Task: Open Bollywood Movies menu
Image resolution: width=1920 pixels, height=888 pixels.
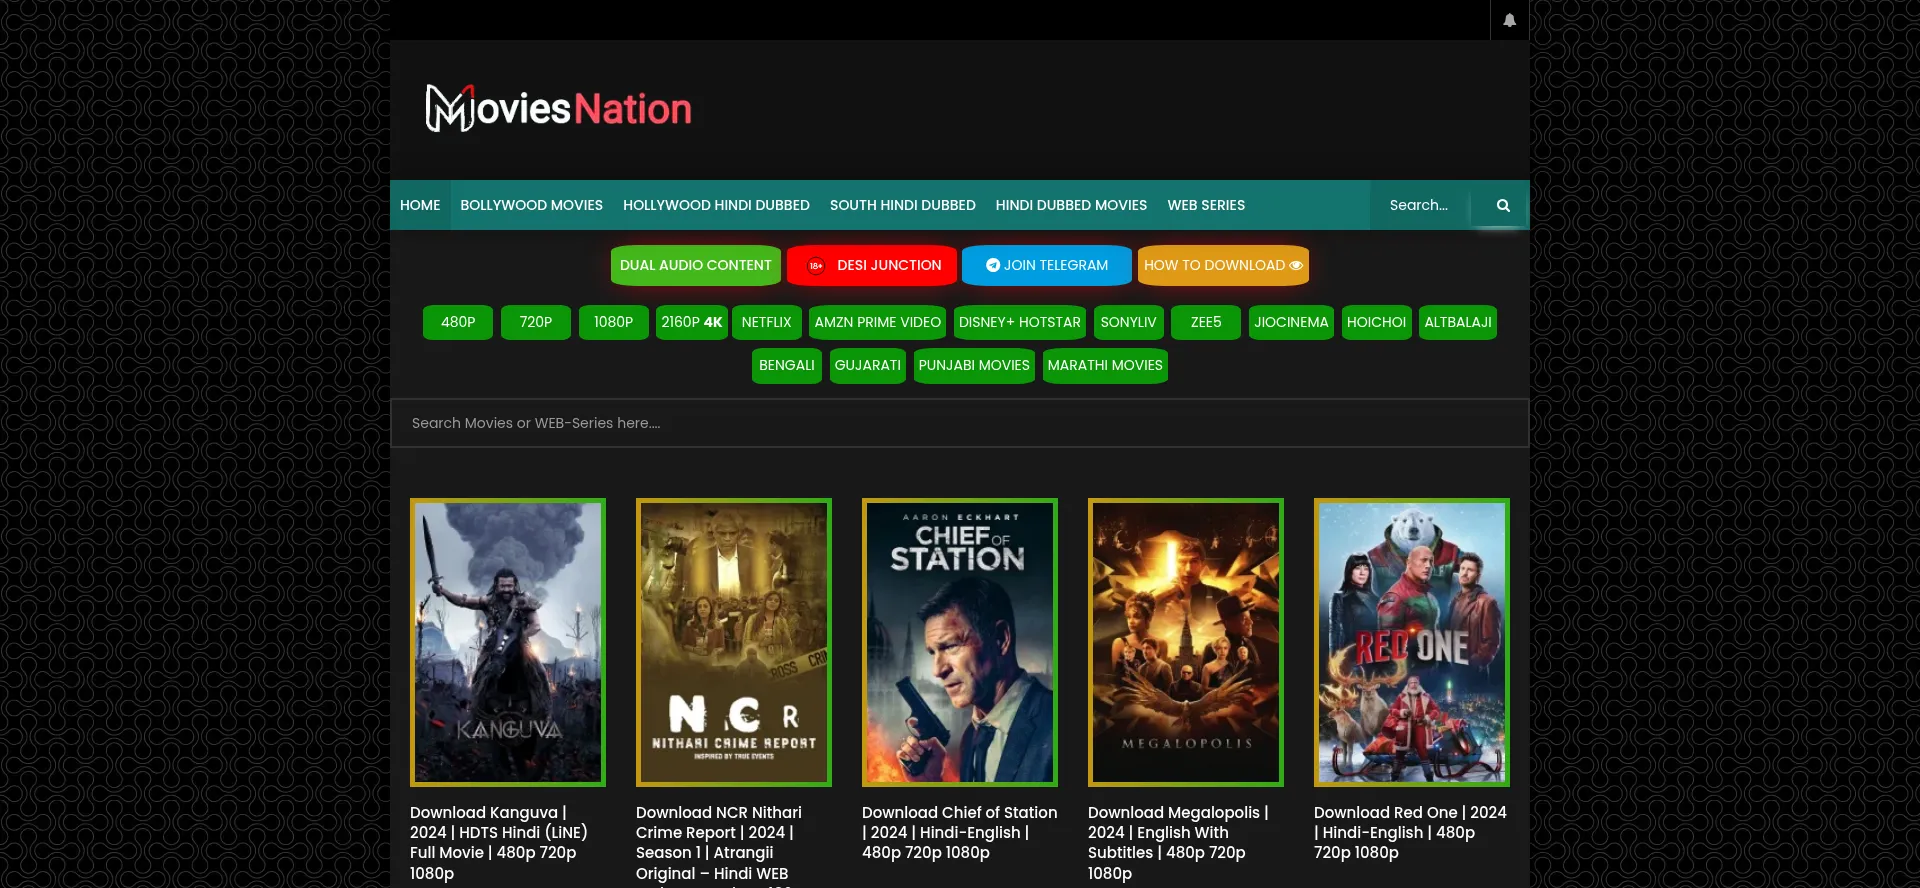Action: pos(531,205)
